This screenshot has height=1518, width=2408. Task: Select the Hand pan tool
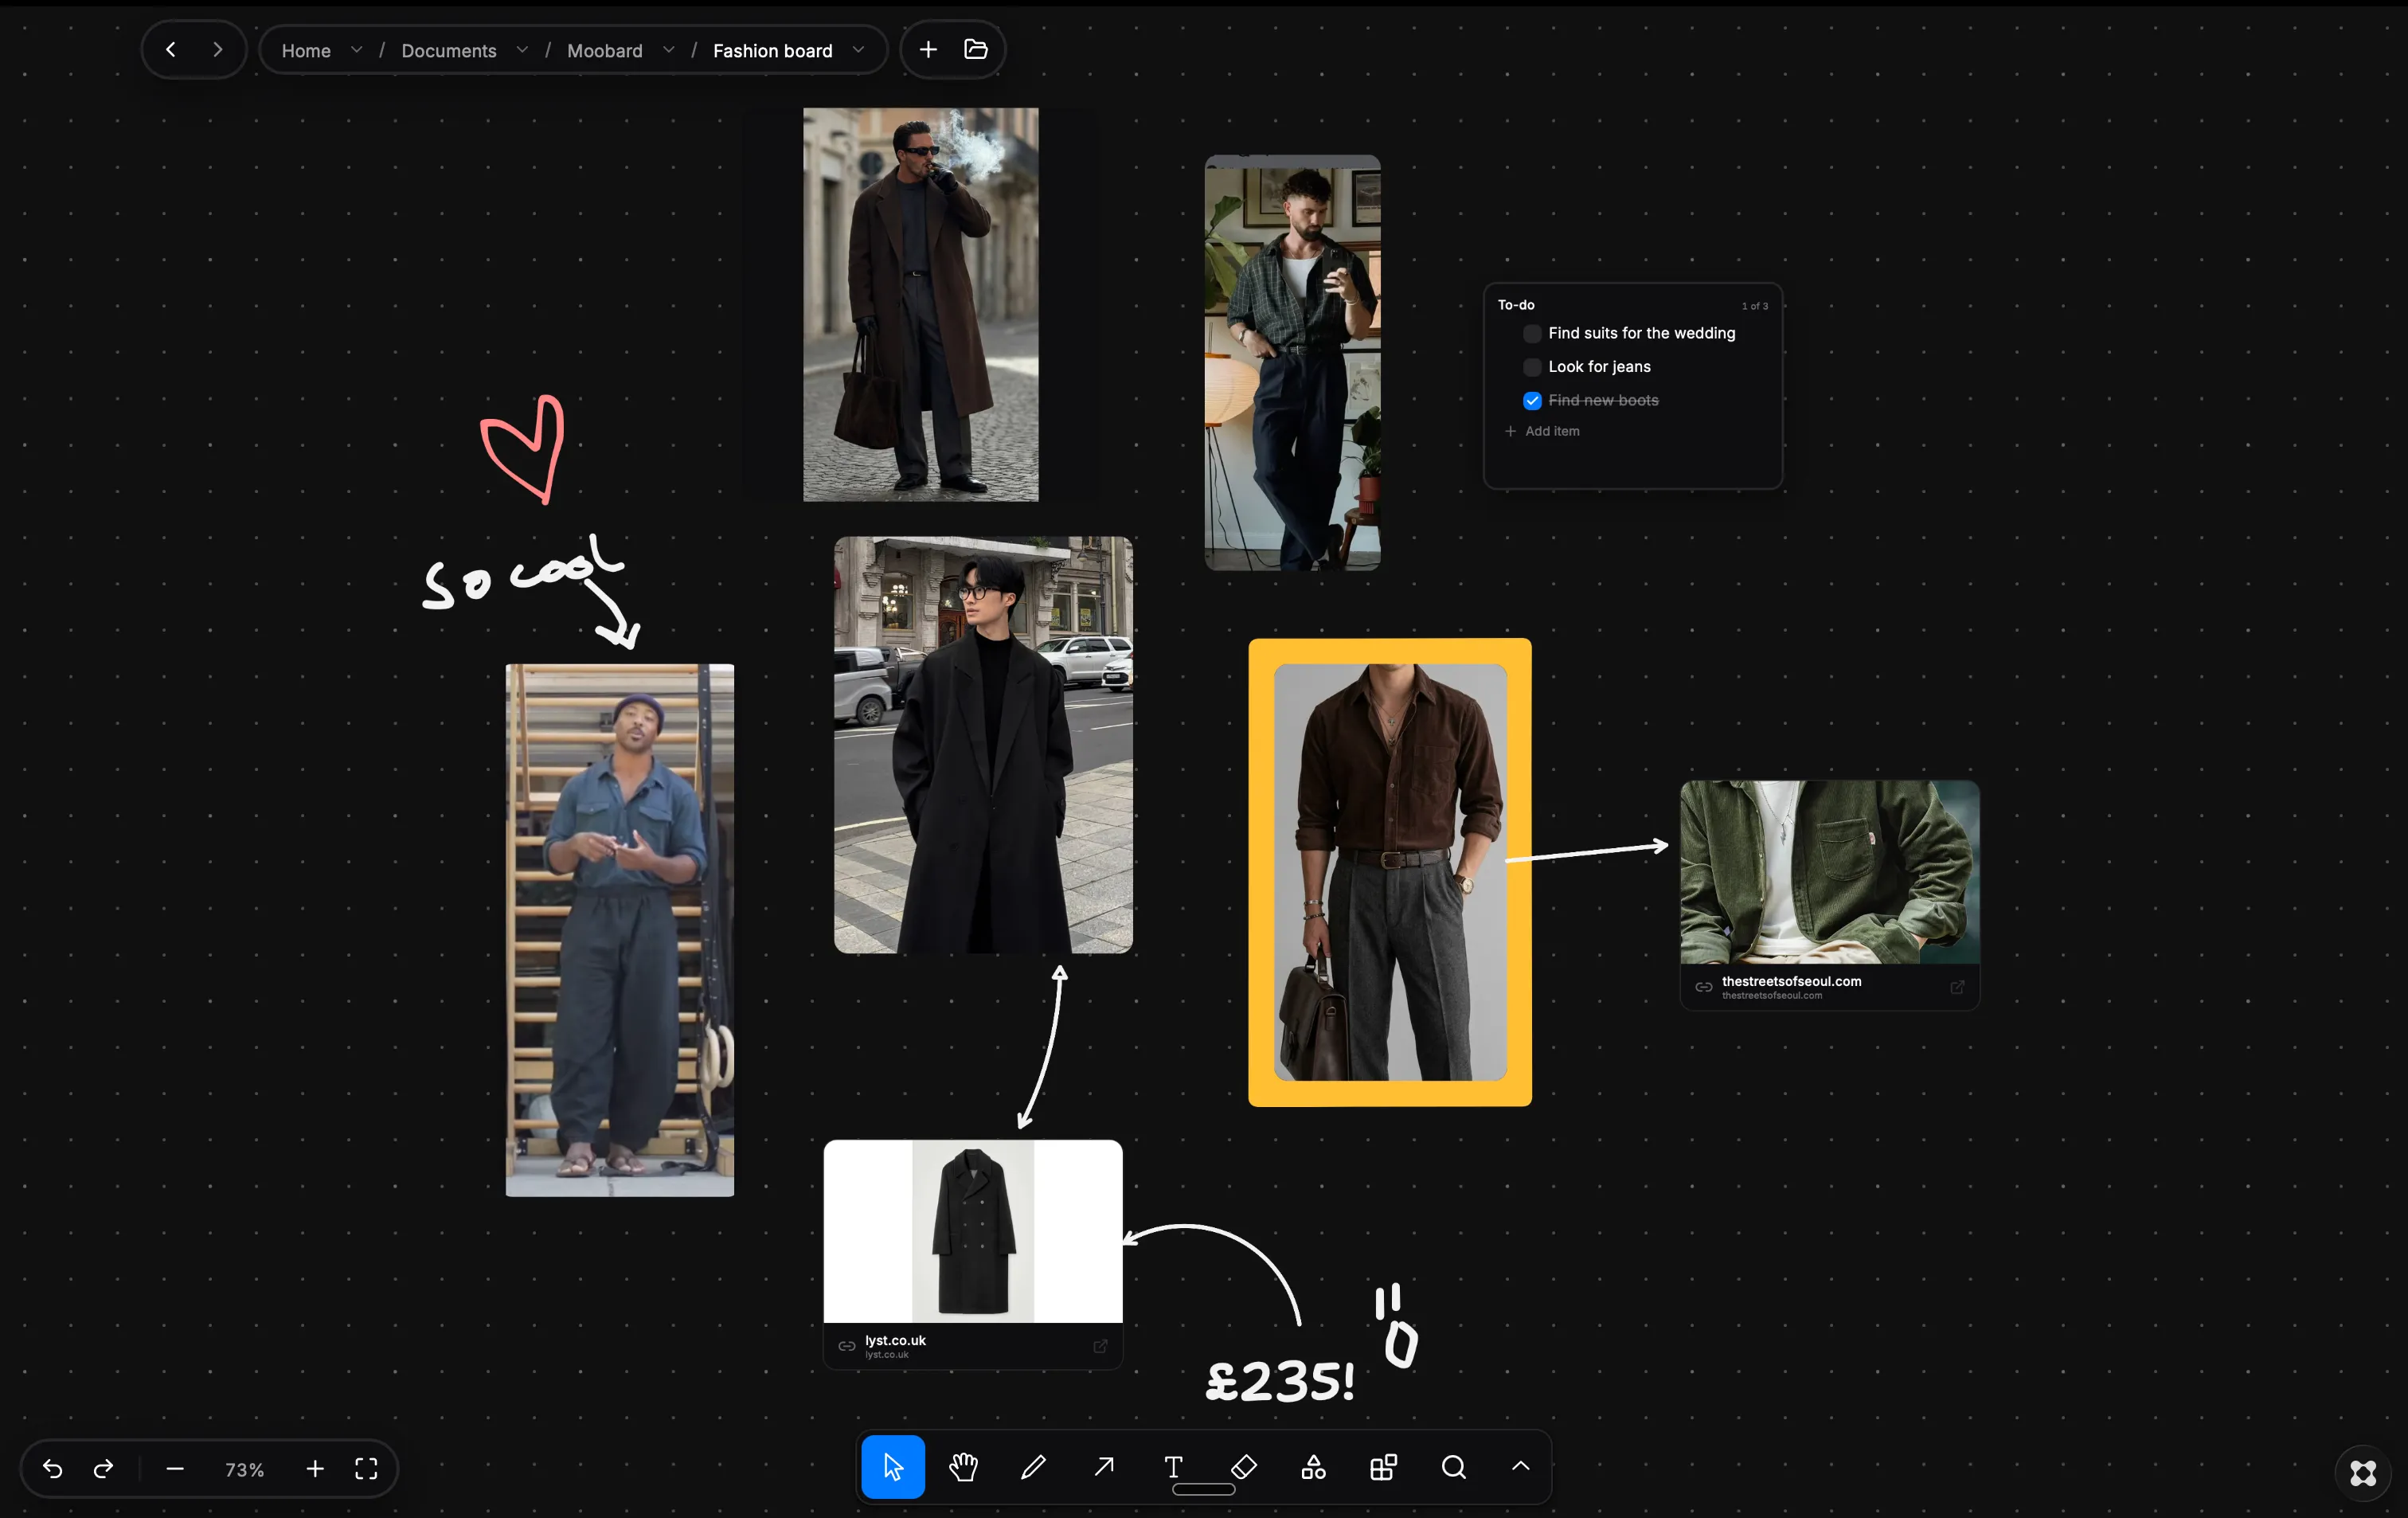click(963, 1467)
